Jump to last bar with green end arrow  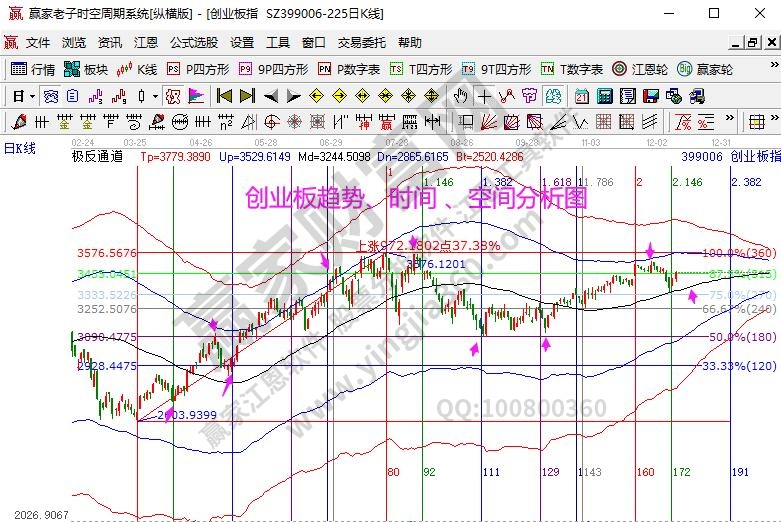tap(246, 96)
